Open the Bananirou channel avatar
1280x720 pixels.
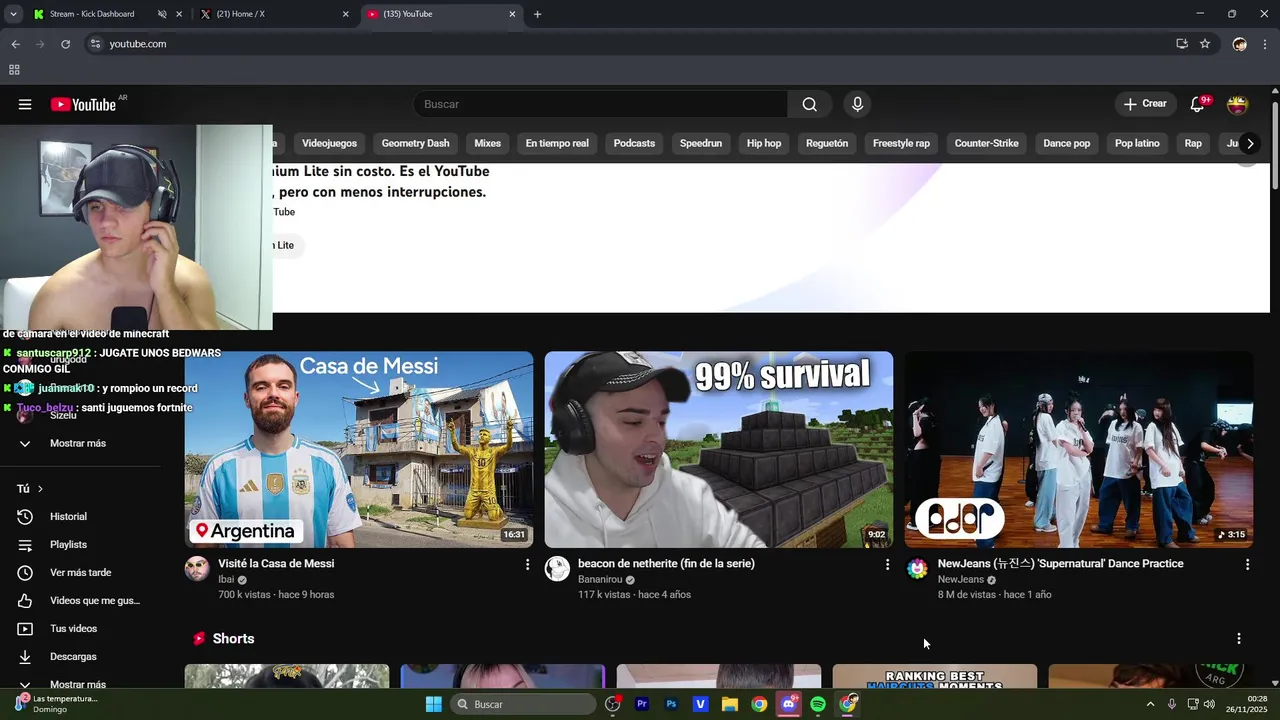click(x=557, y=569)
